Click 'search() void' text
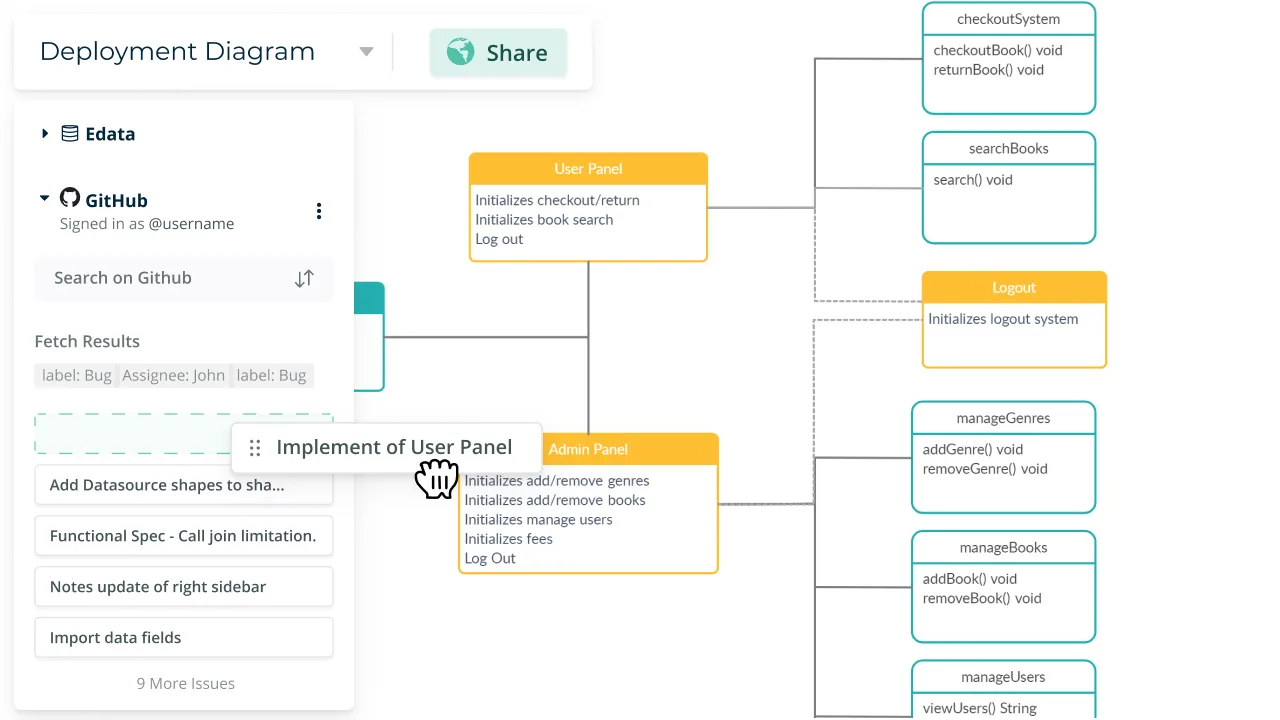Screen dimensions: 1280x720 (973, 180)
